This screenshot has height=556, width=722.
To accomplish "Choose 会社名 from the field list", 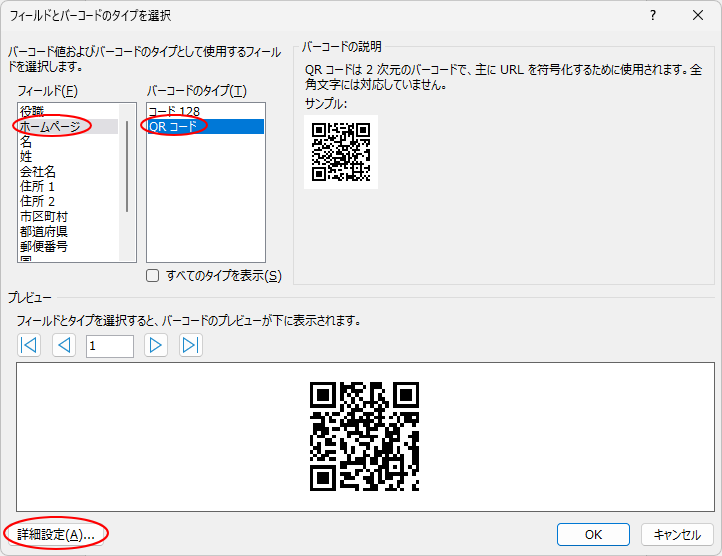I will point(38,171).
